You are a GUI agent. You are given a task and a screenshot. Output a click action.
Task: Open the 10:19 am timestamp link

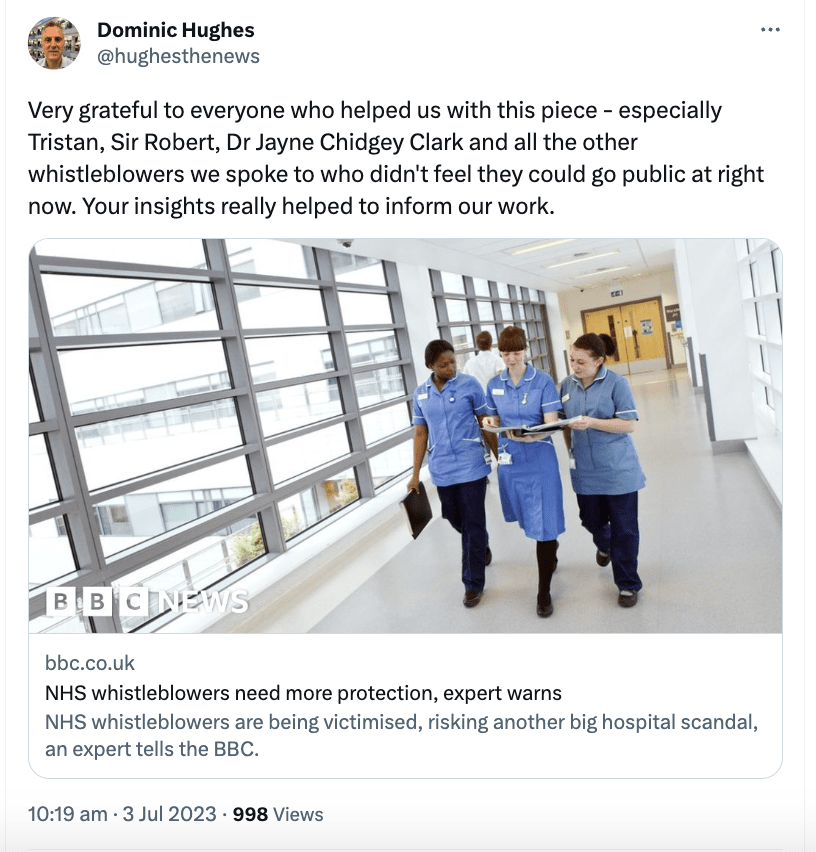67,814
